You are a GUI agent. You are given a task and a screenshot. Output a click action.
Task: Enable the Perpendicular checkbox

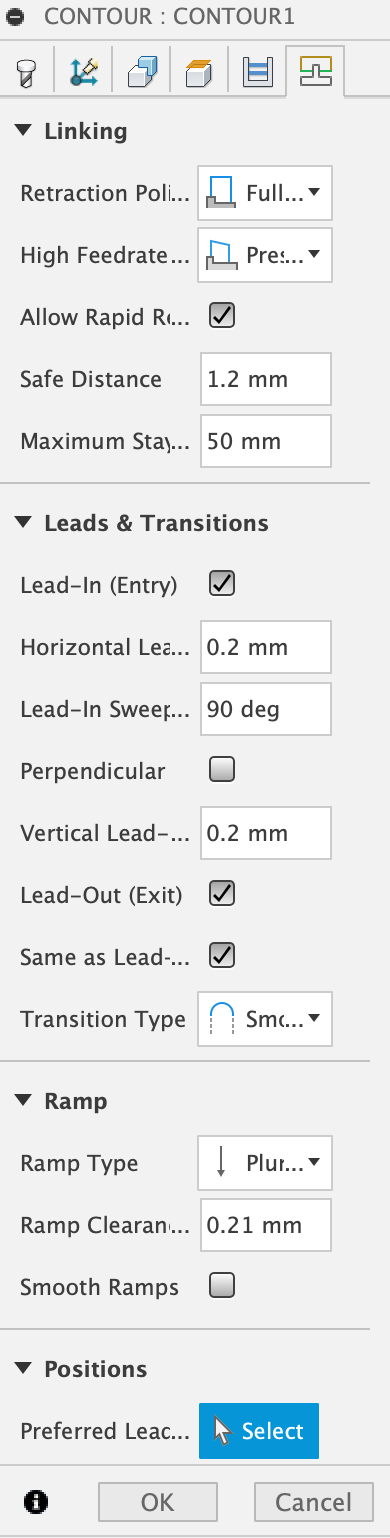click(221, 770)
